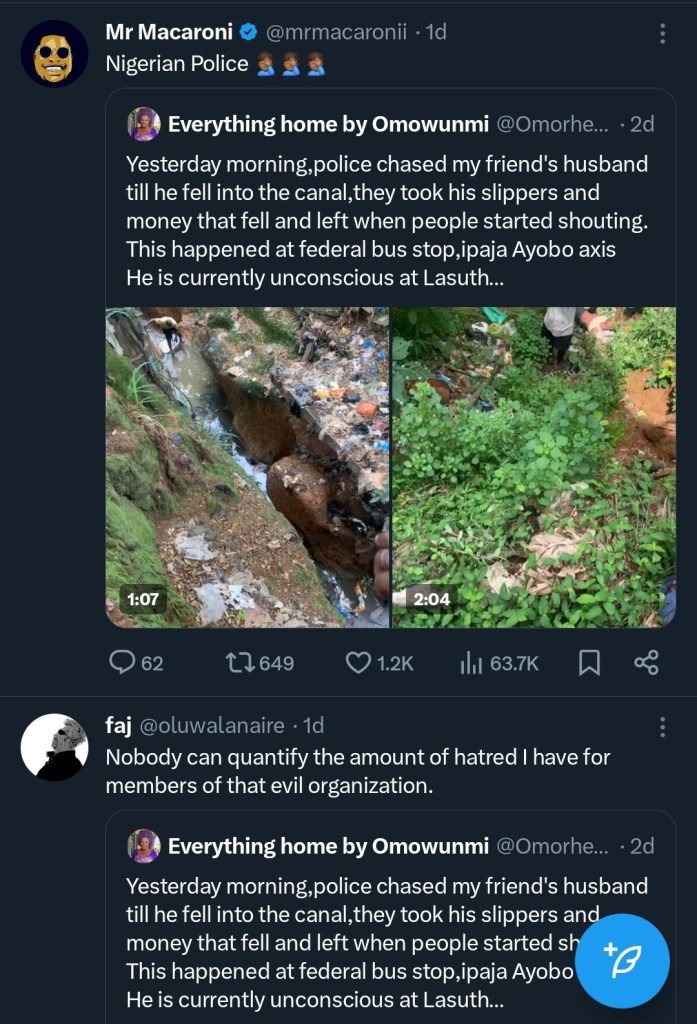Open more options on Mr Macaroni's tweet
Image resolution: width=697 pixels, height=1024 pixels.
tap(662, 34)
